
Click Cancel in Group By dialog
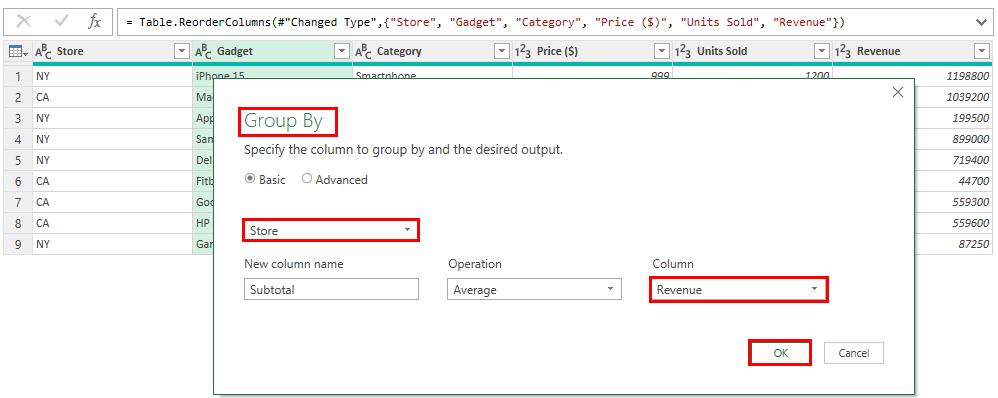click(854, 353)
